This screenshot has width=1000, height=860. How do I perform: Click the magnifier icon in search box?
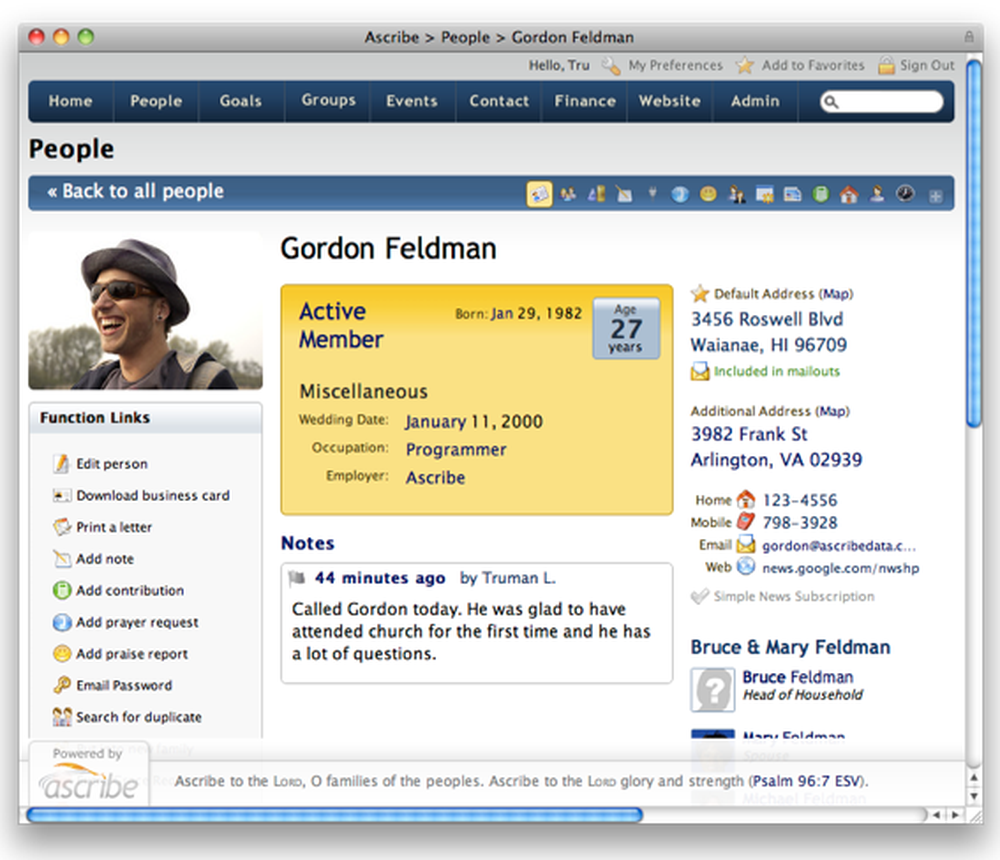tap(830, 102)
